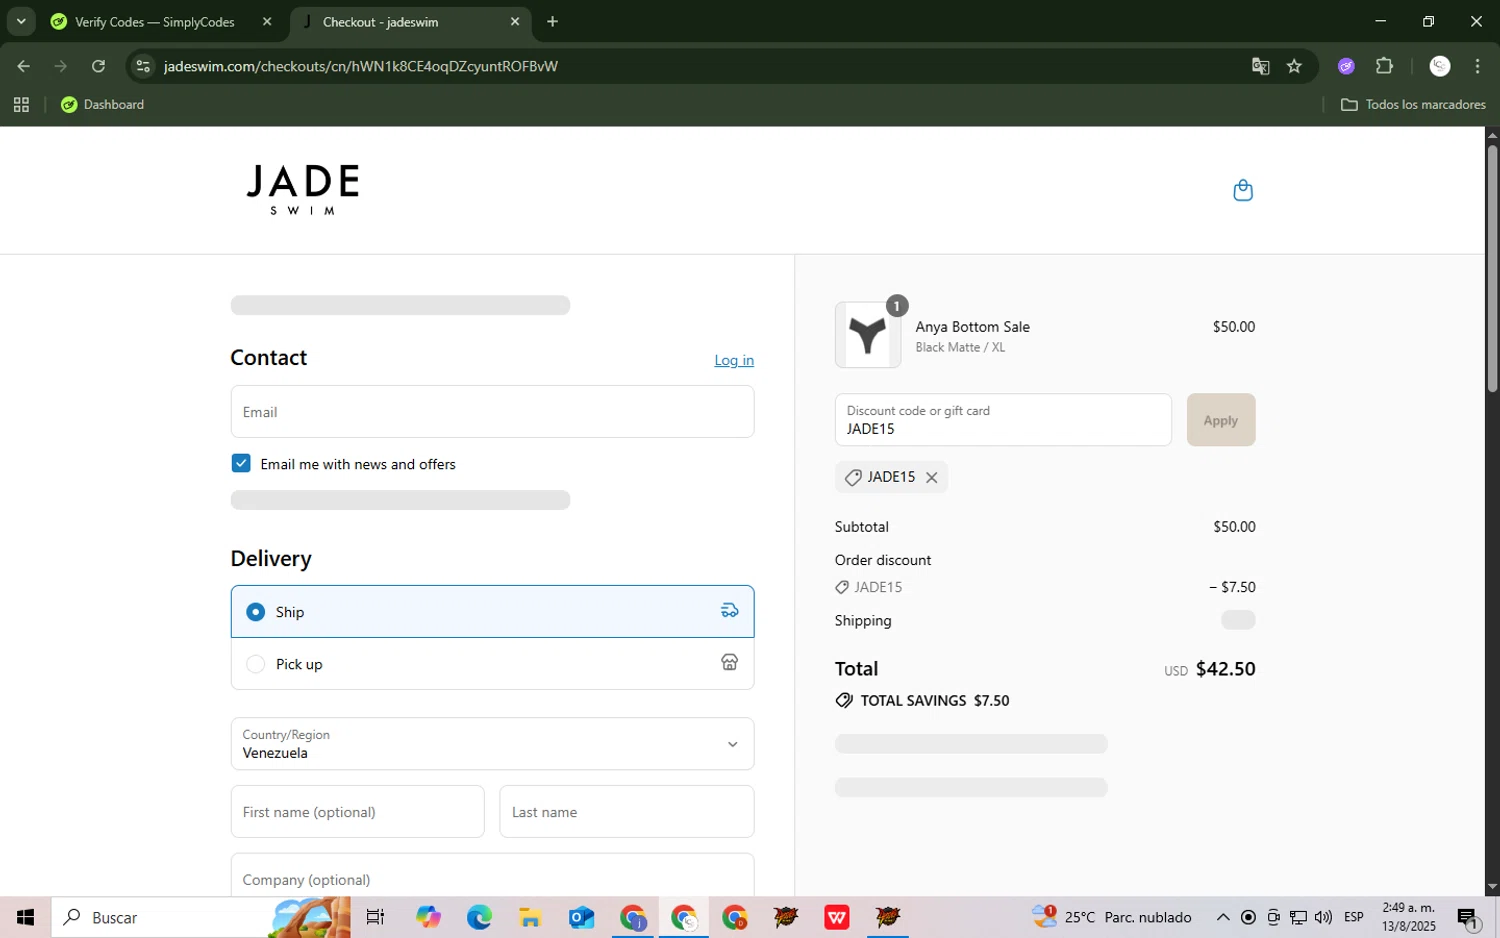The width and height of the screenshot is (1500, 938).
Task: Open the purple extension icon
Action: tap(1346, 66)
